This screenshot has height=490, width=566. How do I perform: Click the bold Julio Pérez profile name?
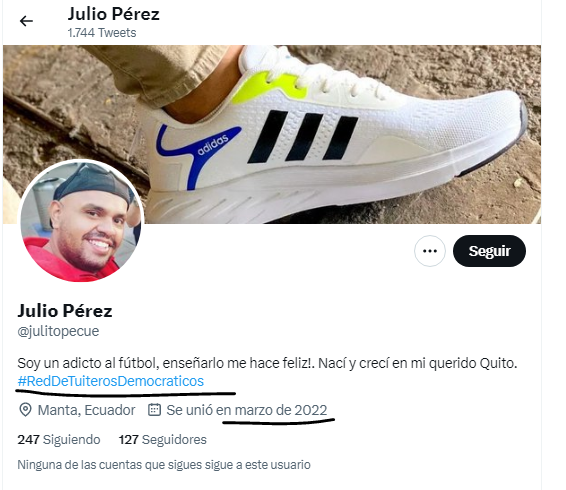click(x=65, y=311)
